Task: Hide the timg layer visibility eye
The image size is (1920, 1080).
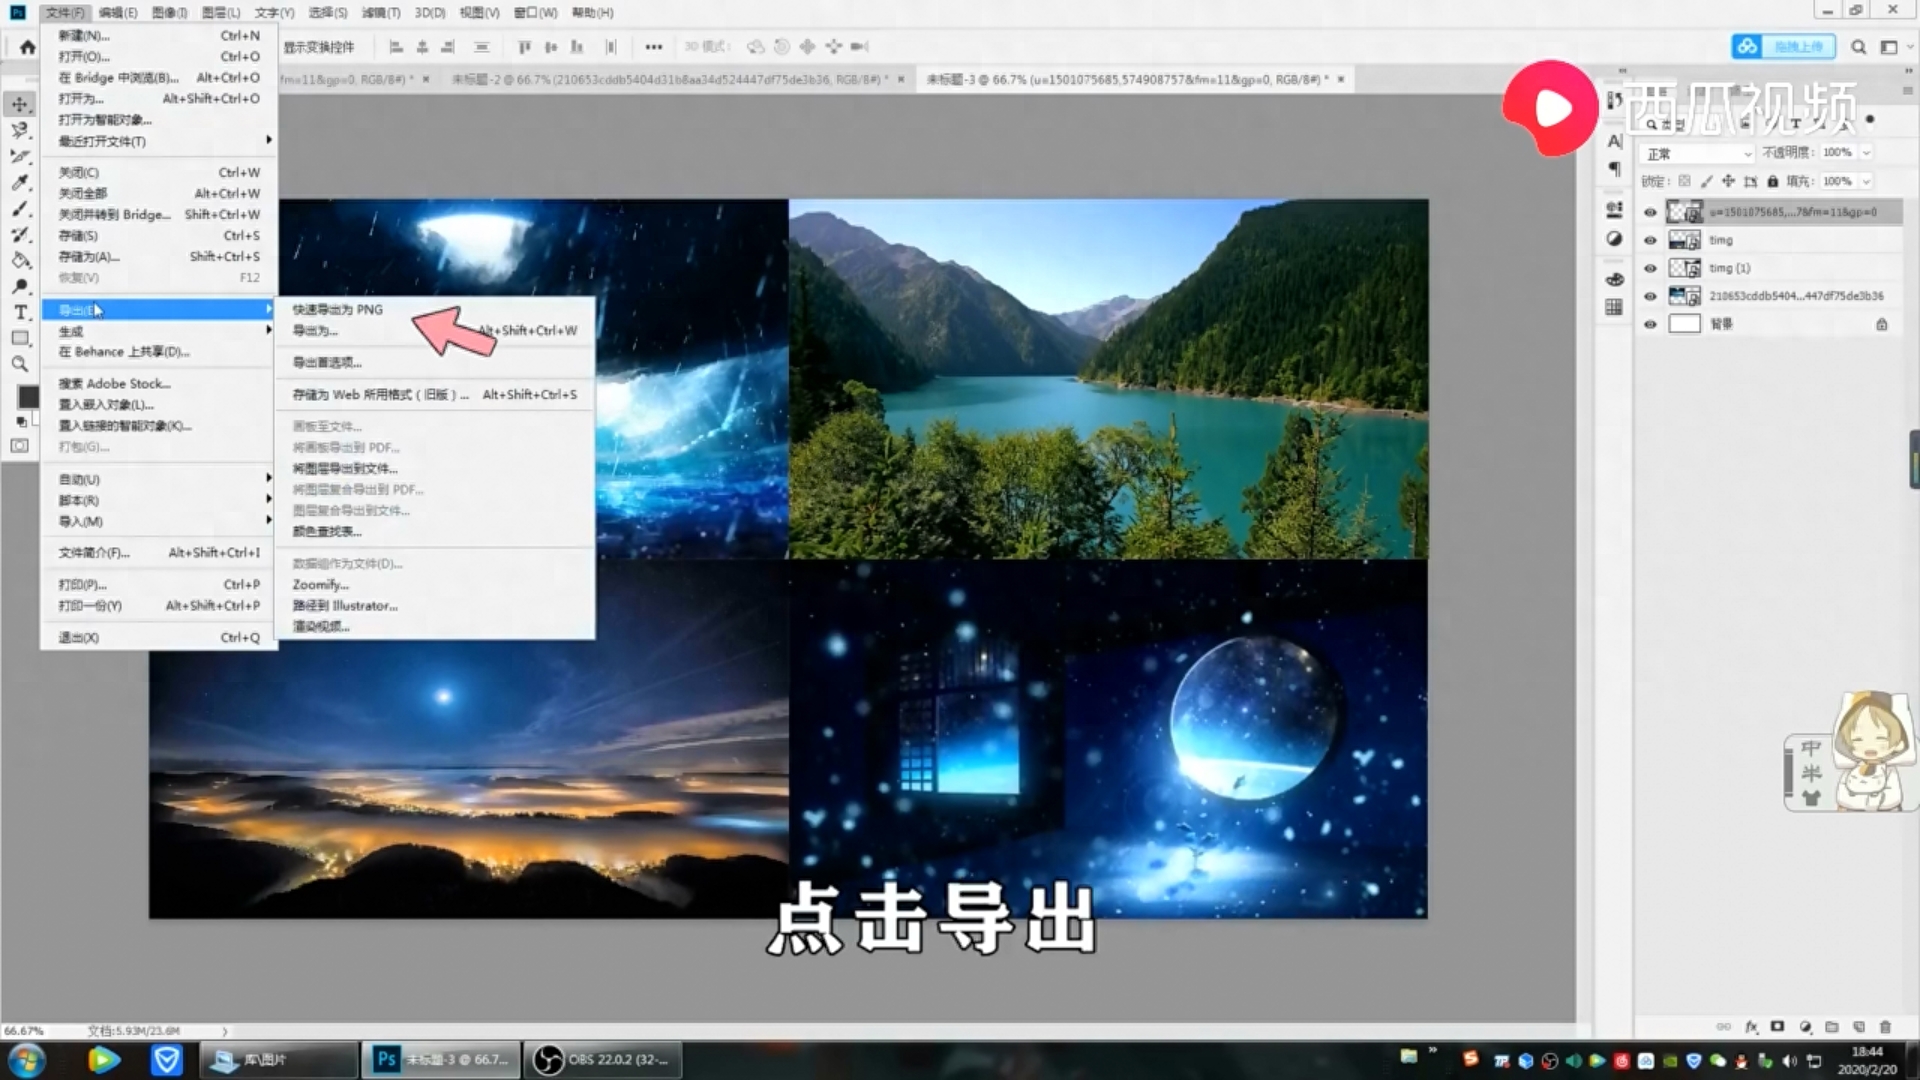Action: (x=1650, y=240)
